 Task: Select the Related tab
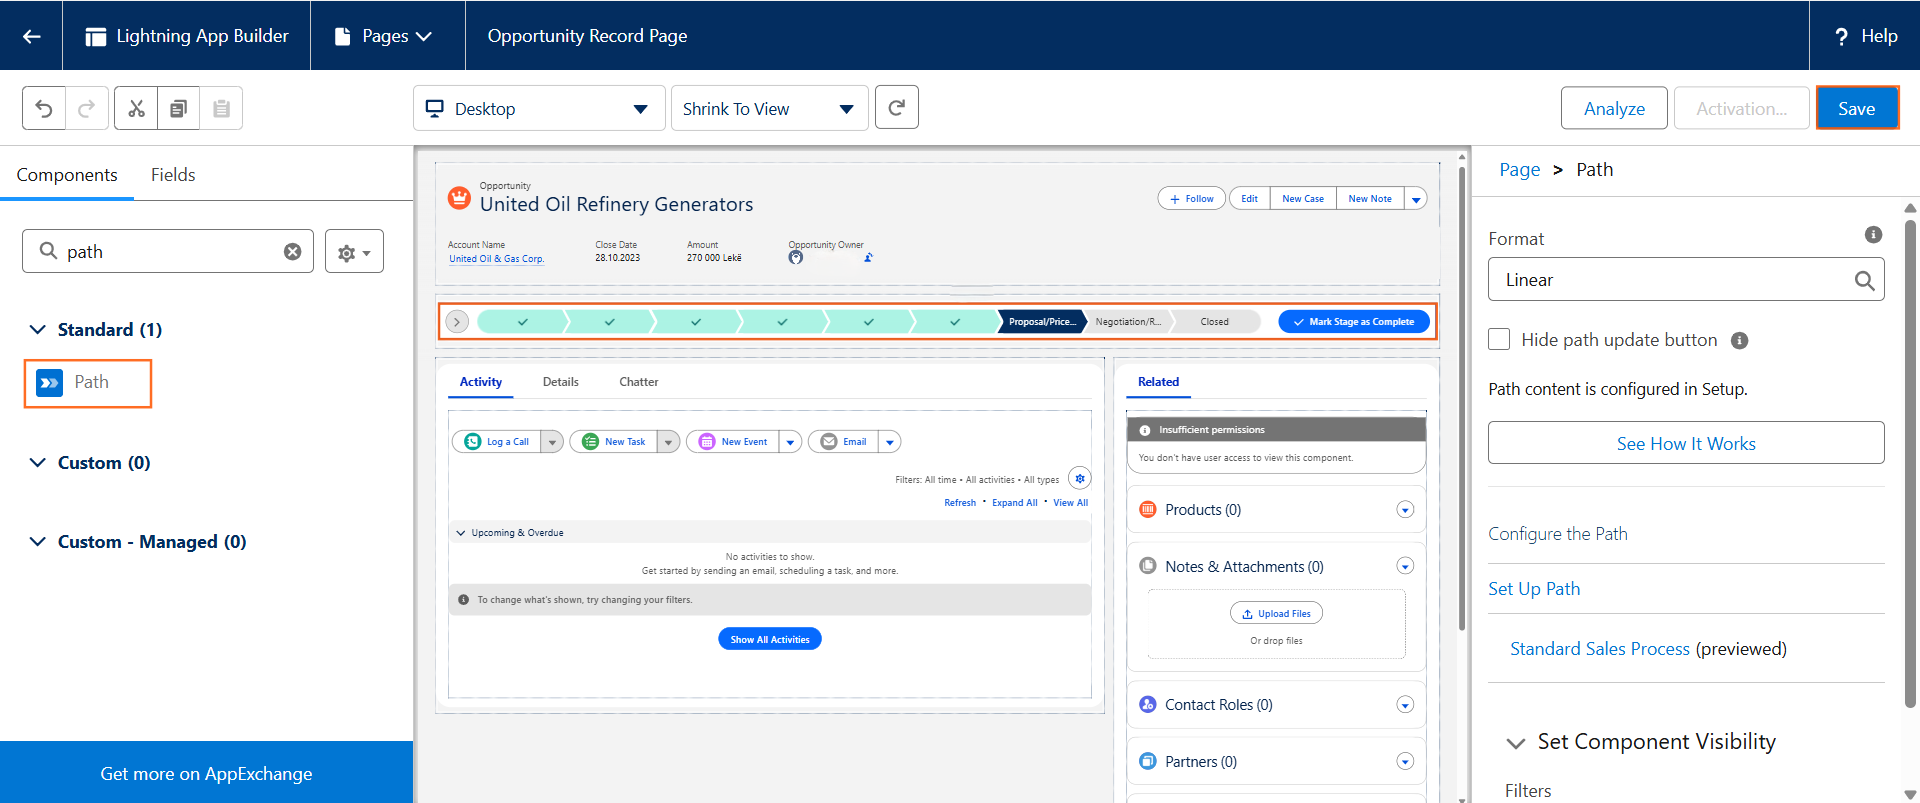click(1158, 382)
